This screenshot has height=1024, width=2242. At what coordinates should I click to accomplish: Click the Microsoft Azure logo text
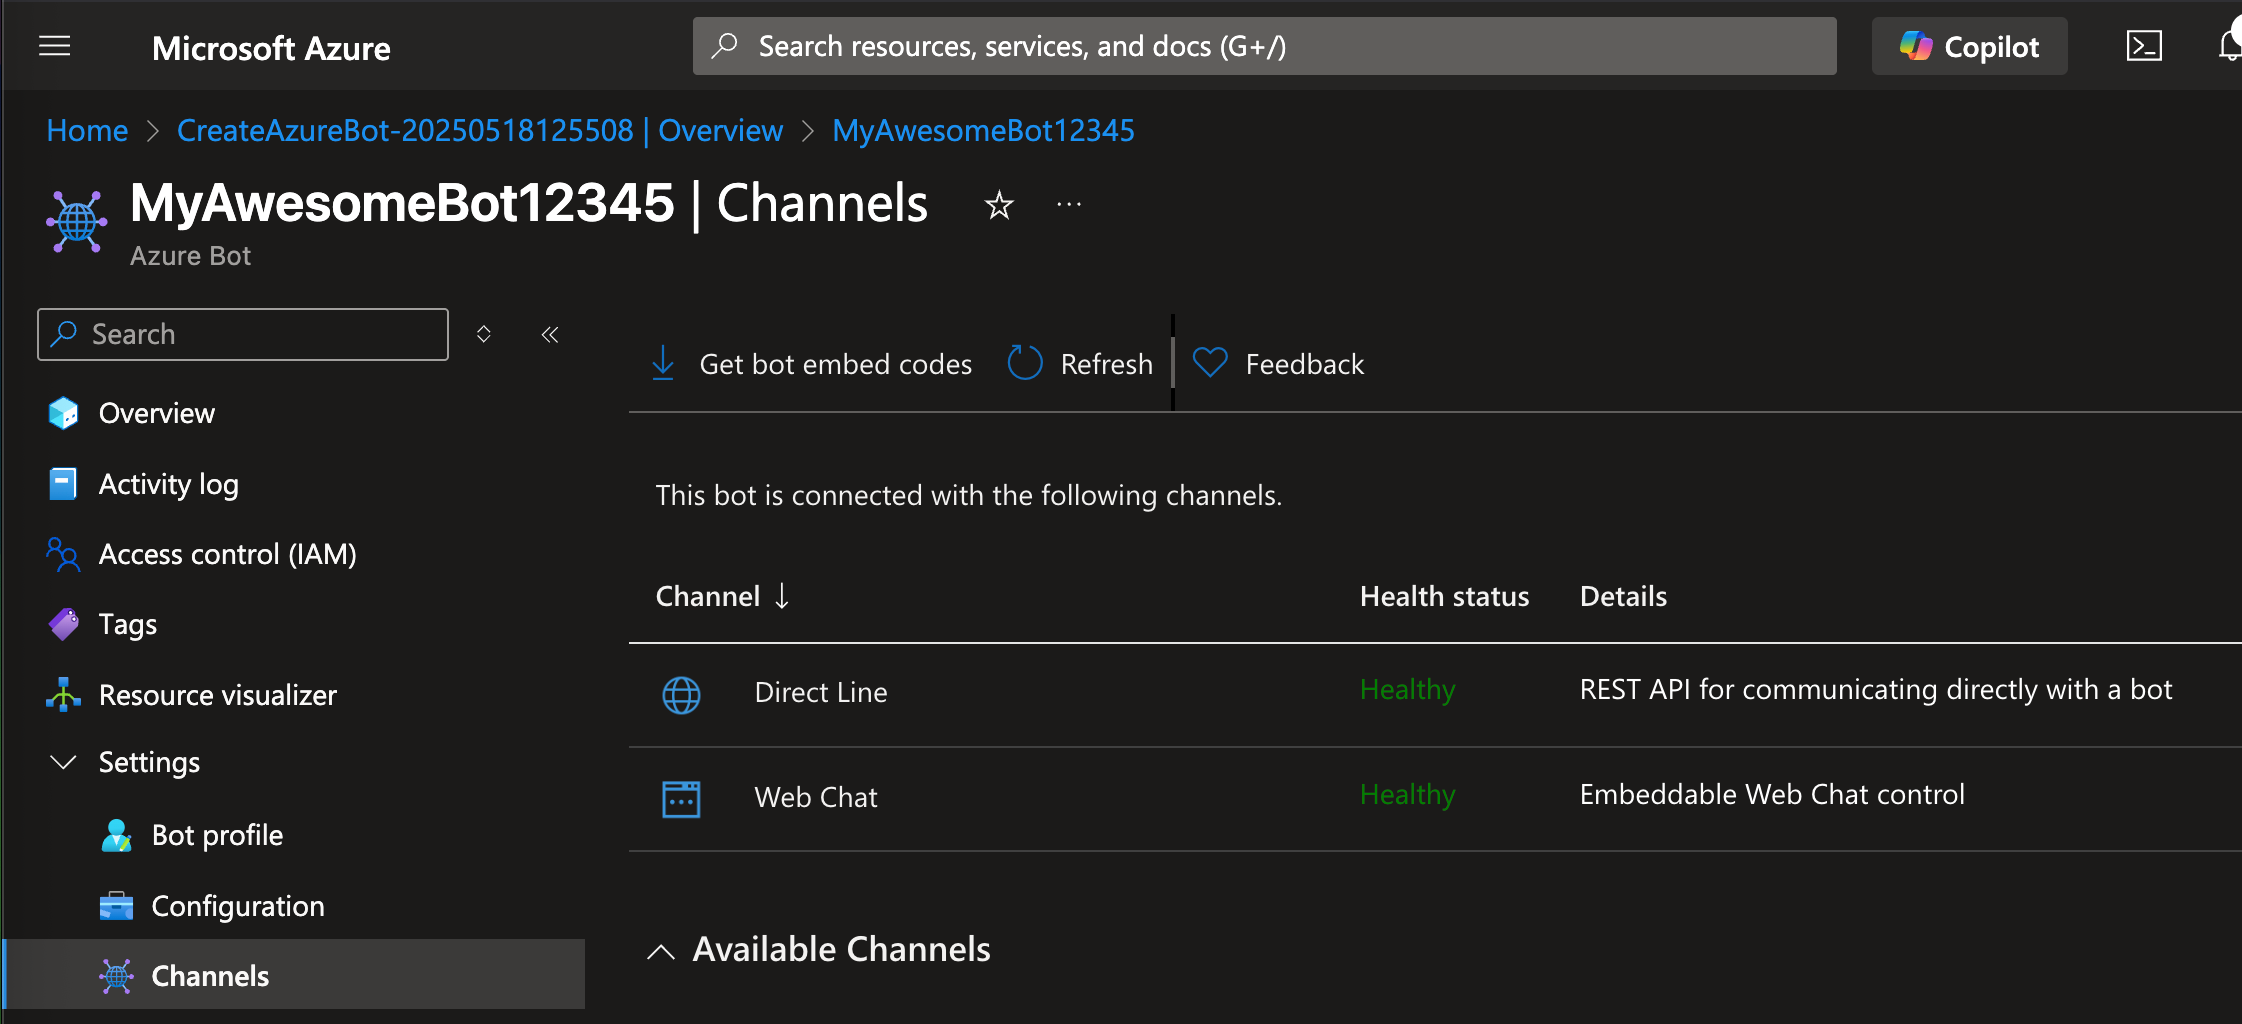coord(271,48)
